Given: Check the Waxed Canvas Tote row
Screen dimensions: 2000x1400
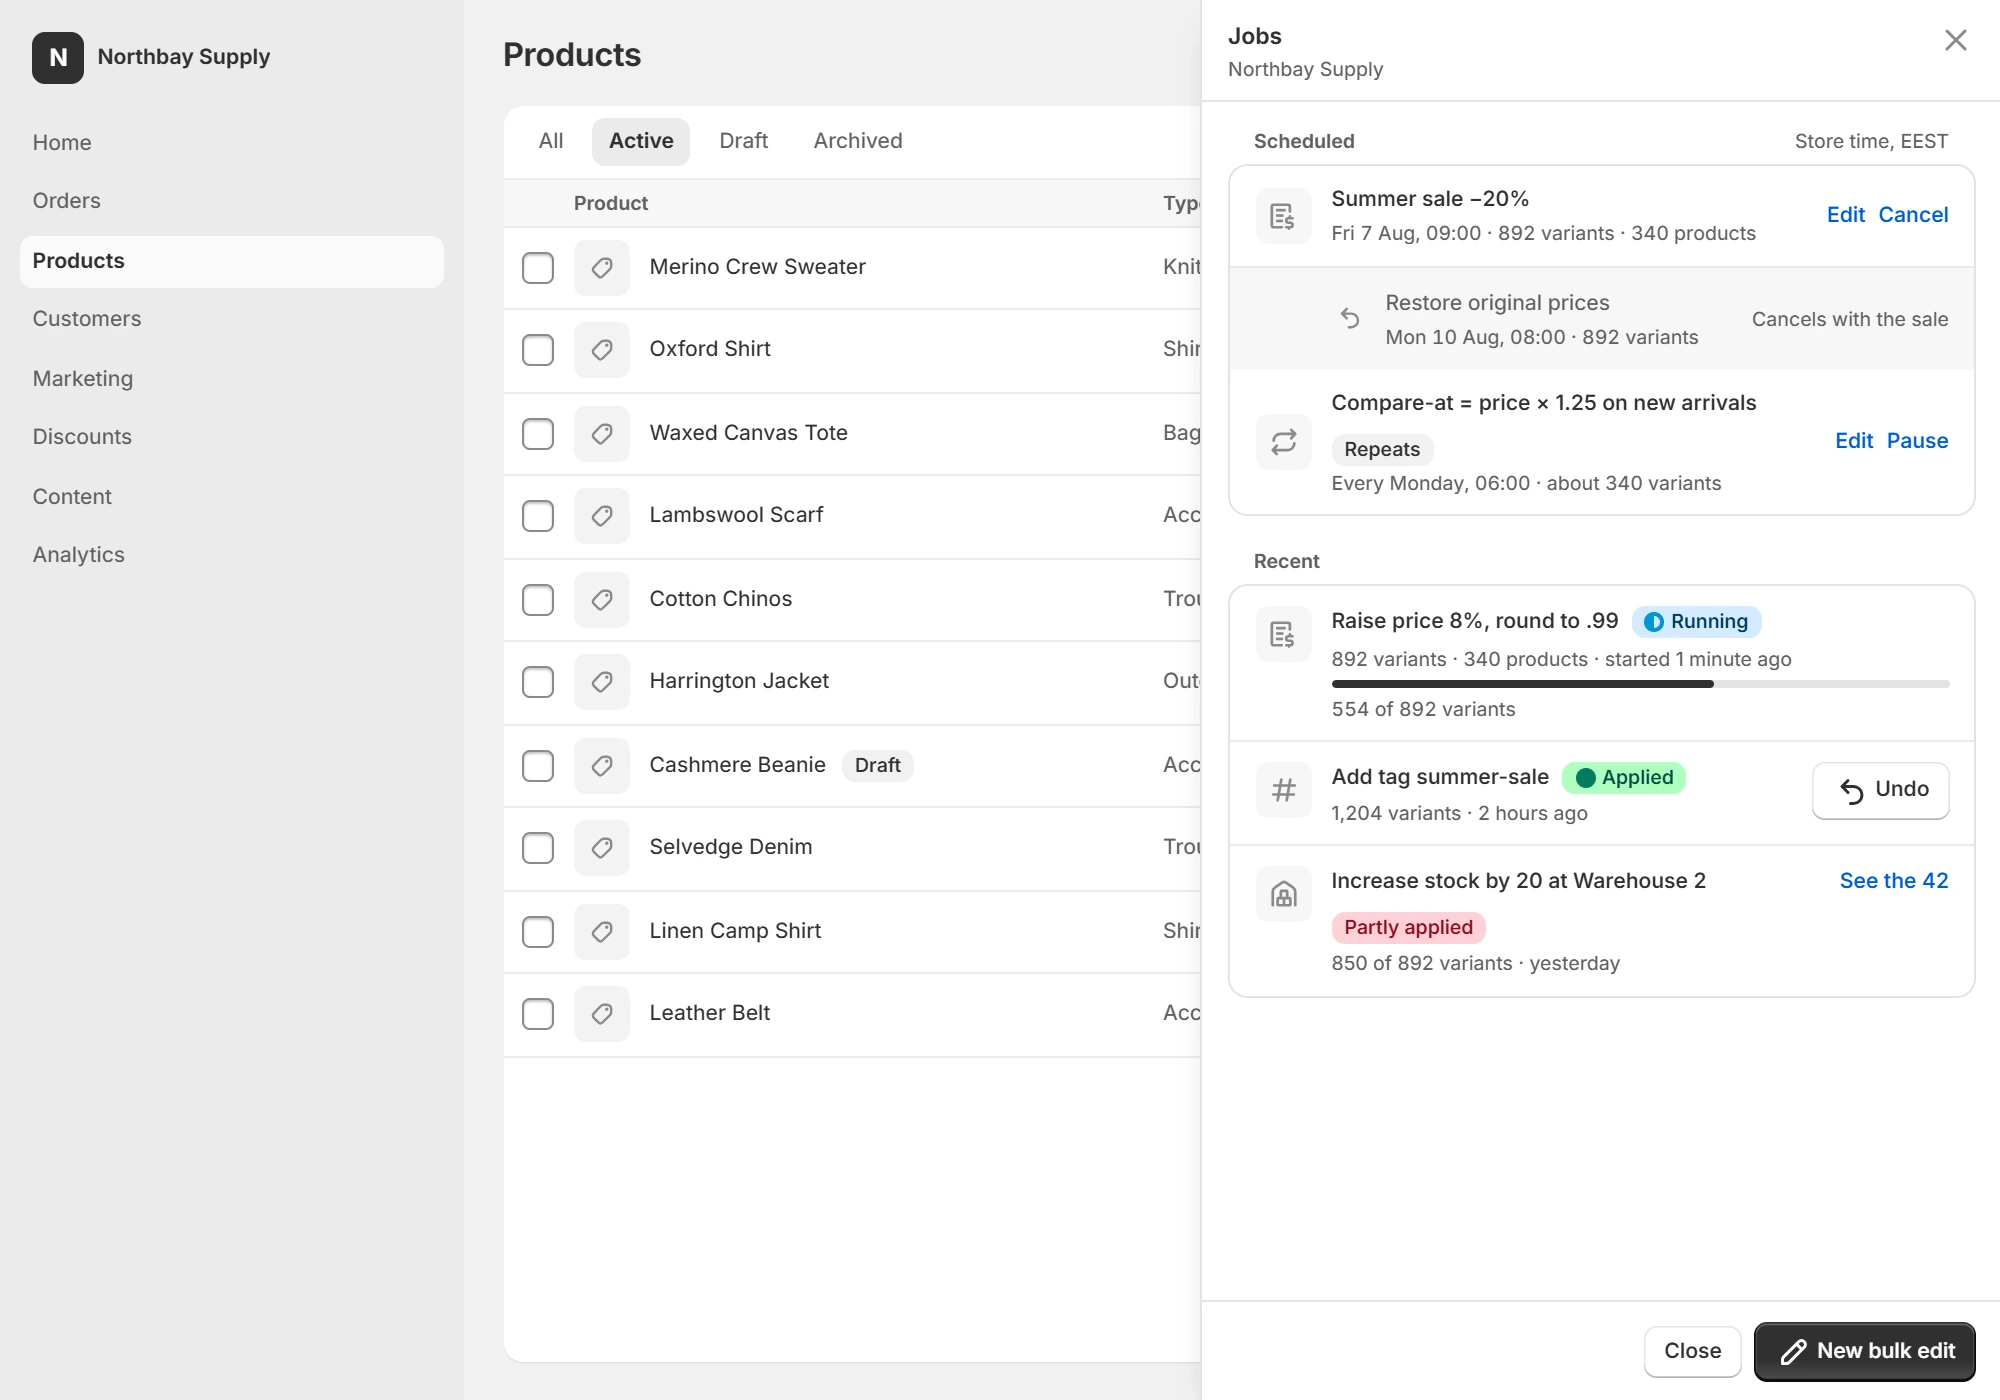Looking at the screenshot, I should click(538, 433).
